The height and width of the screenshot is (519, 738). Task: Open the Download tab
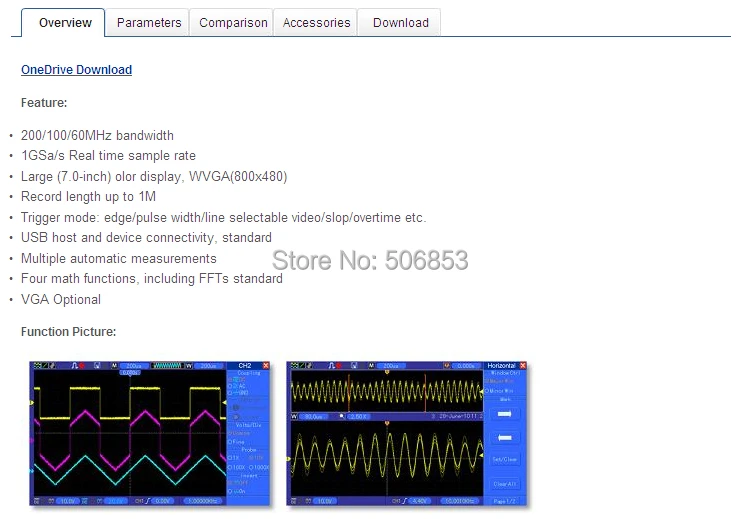click(x=400, y=23)
